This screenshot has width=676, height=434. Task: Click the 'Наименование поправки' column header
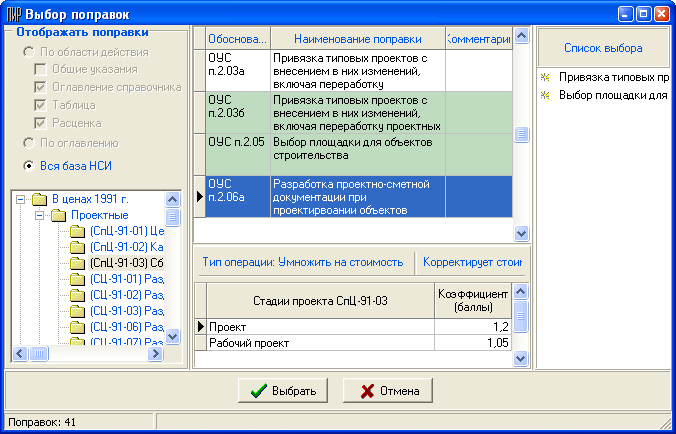[x=357, y=39]
